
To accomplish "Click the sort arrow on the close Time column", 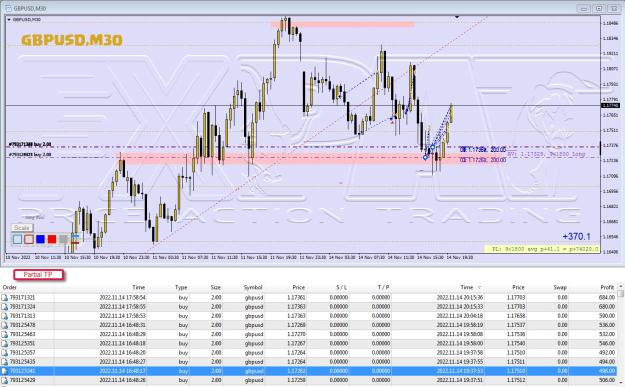I will pyautogui.click(x=480, y=288).
